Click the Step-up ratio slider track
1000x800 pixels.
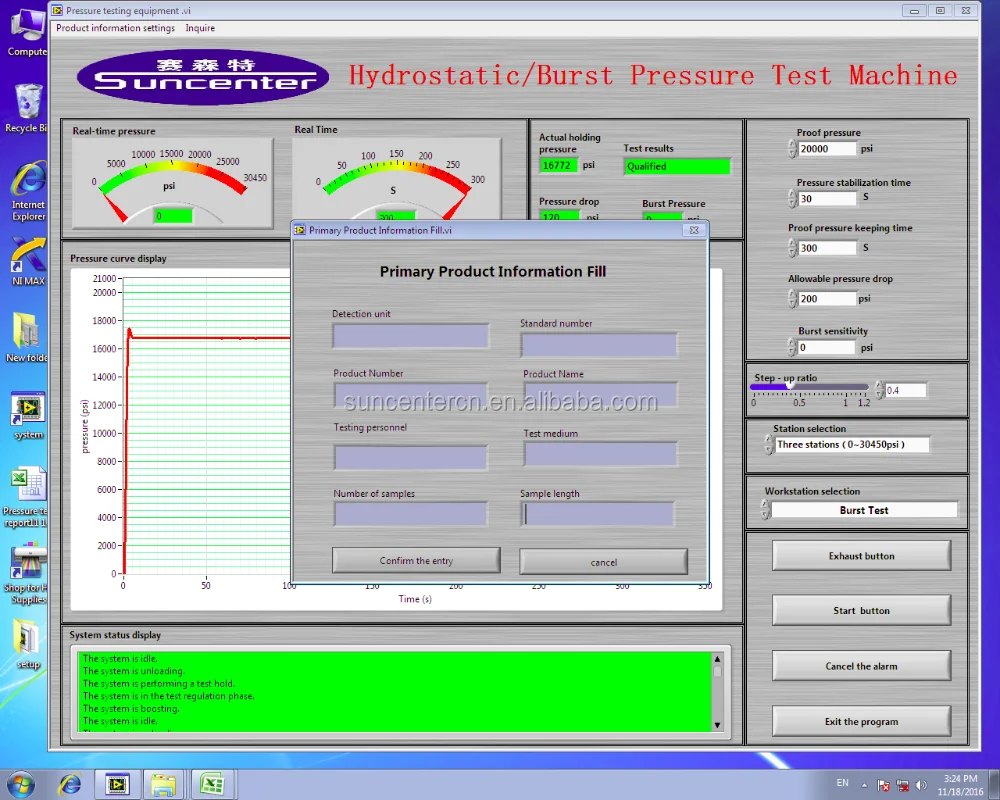point(810,385)
